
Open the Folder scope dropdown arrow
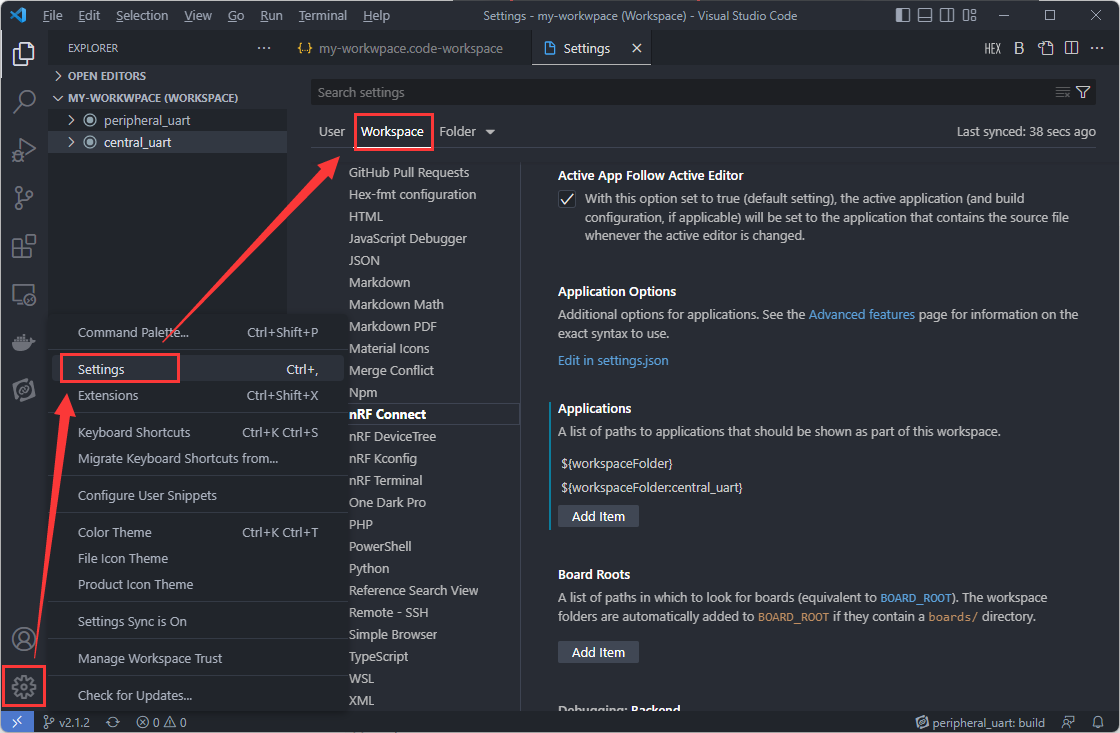point(490,132)
